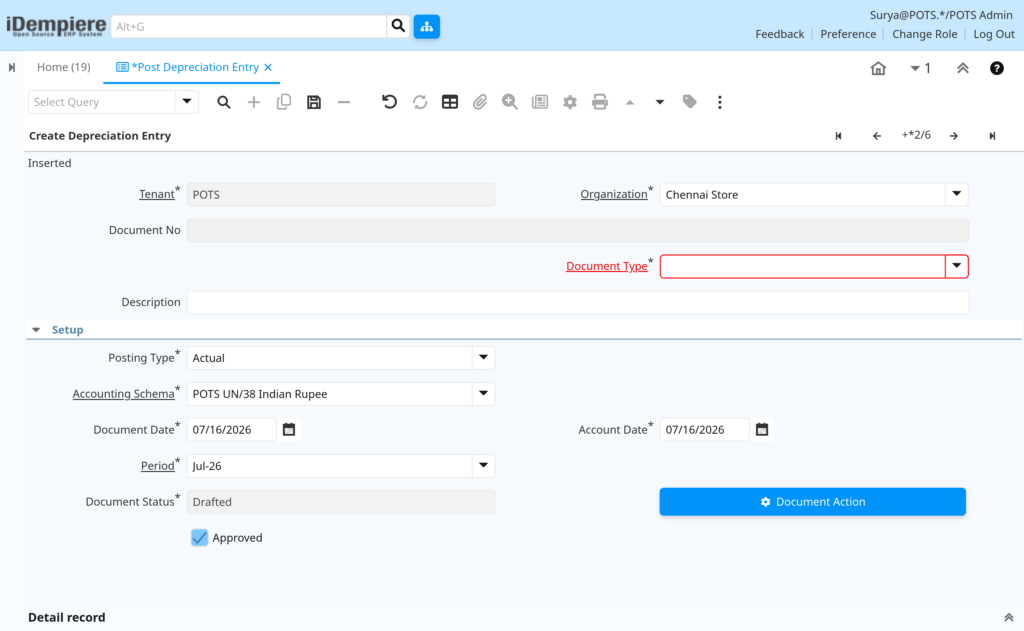
Task: Delete the record with minus icon
Action: click(344, 102)
